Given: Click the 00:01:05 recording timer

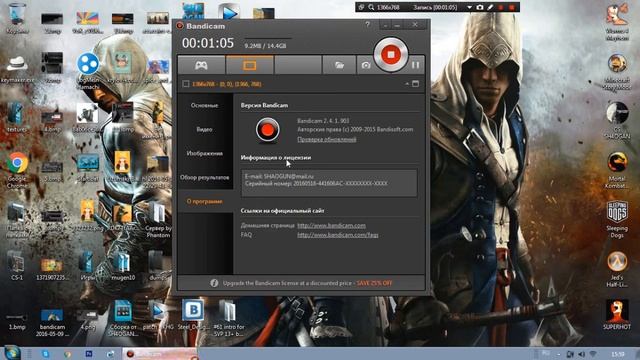Looking at the screenshot, I should [208, 43].
